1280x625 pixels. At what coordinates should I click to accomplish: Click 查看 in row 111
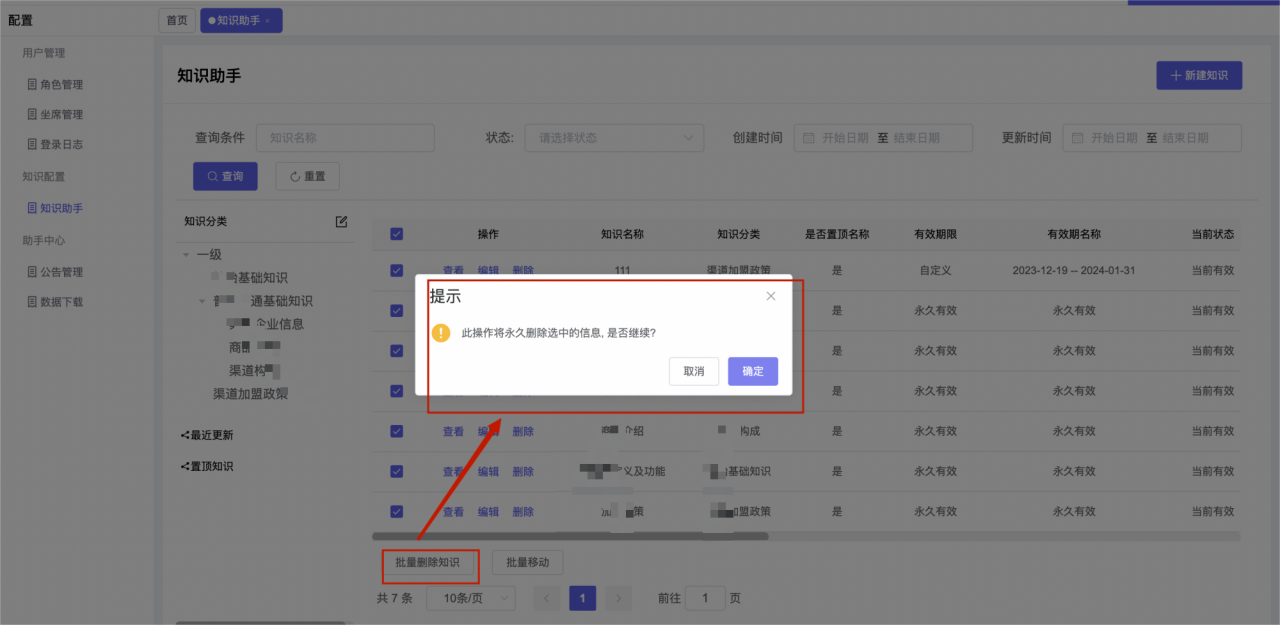point(454,270)
